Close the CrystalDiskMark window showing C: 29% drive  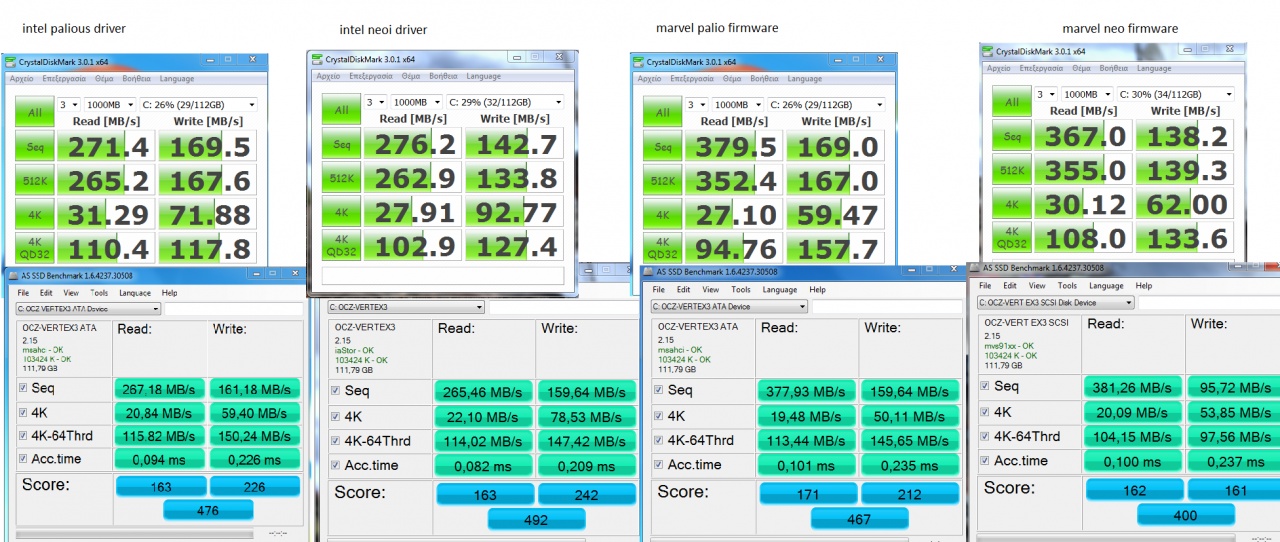(560, 59)
